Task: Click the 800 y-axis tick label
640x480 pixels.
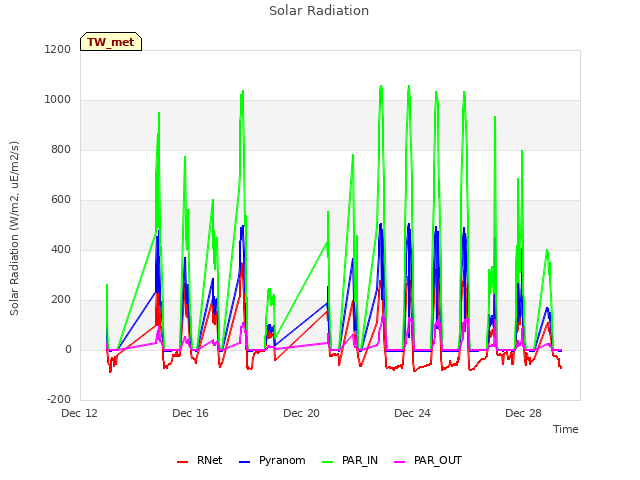Action: (61, 149)
